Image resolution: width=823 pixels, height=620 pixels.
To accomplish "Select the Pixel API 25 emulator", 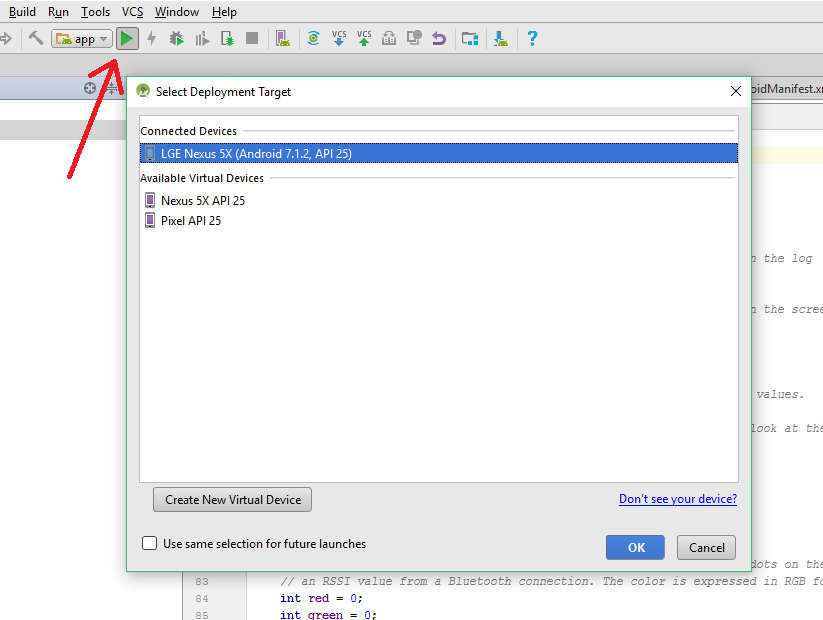I will tap(191, 220).
